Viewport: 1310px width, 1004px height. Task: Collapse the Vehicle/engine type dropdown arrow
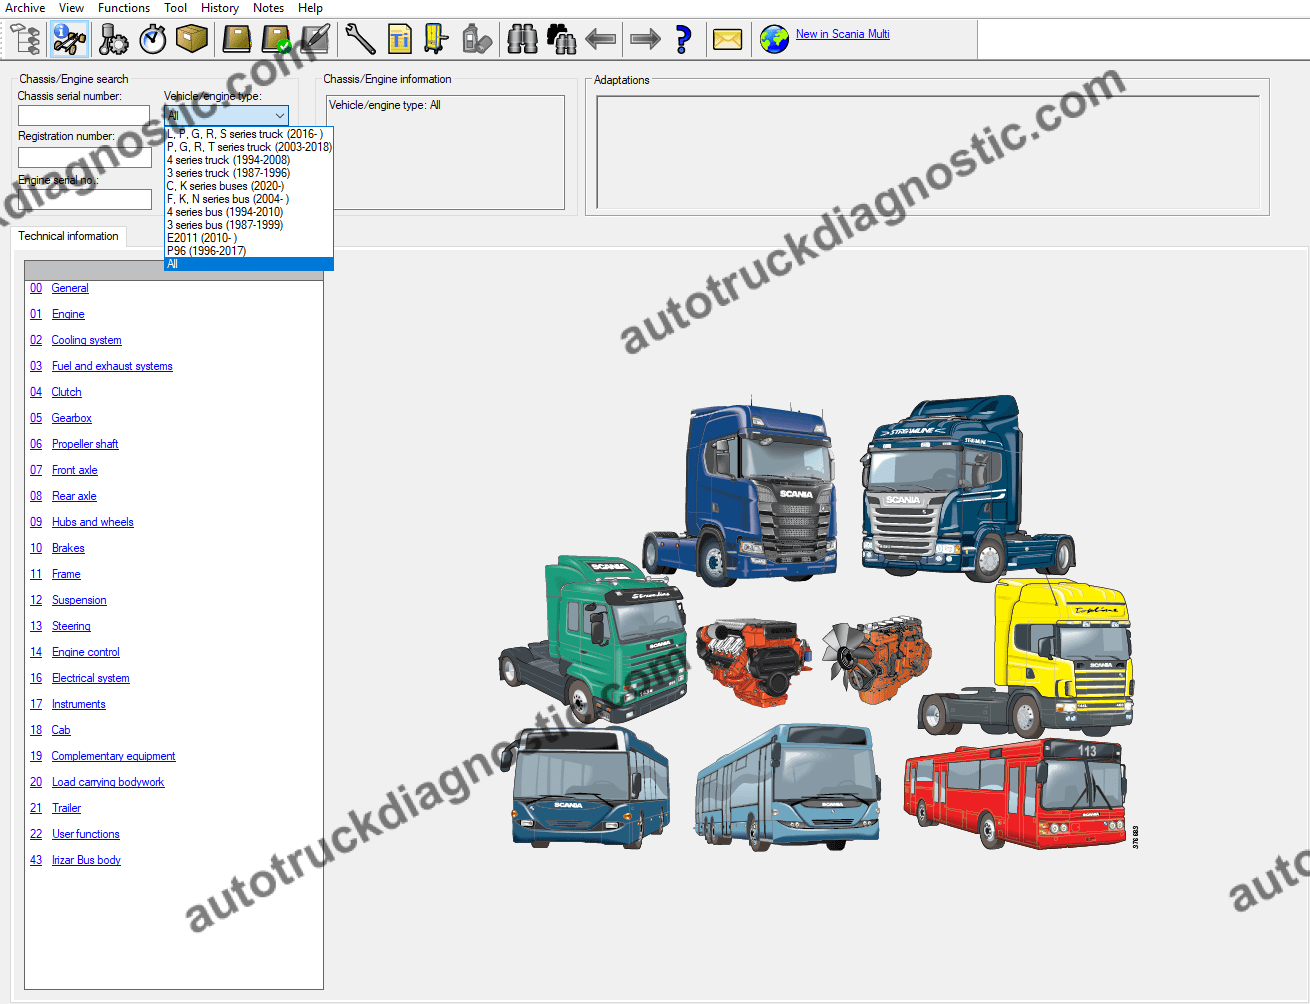point(279,116)
